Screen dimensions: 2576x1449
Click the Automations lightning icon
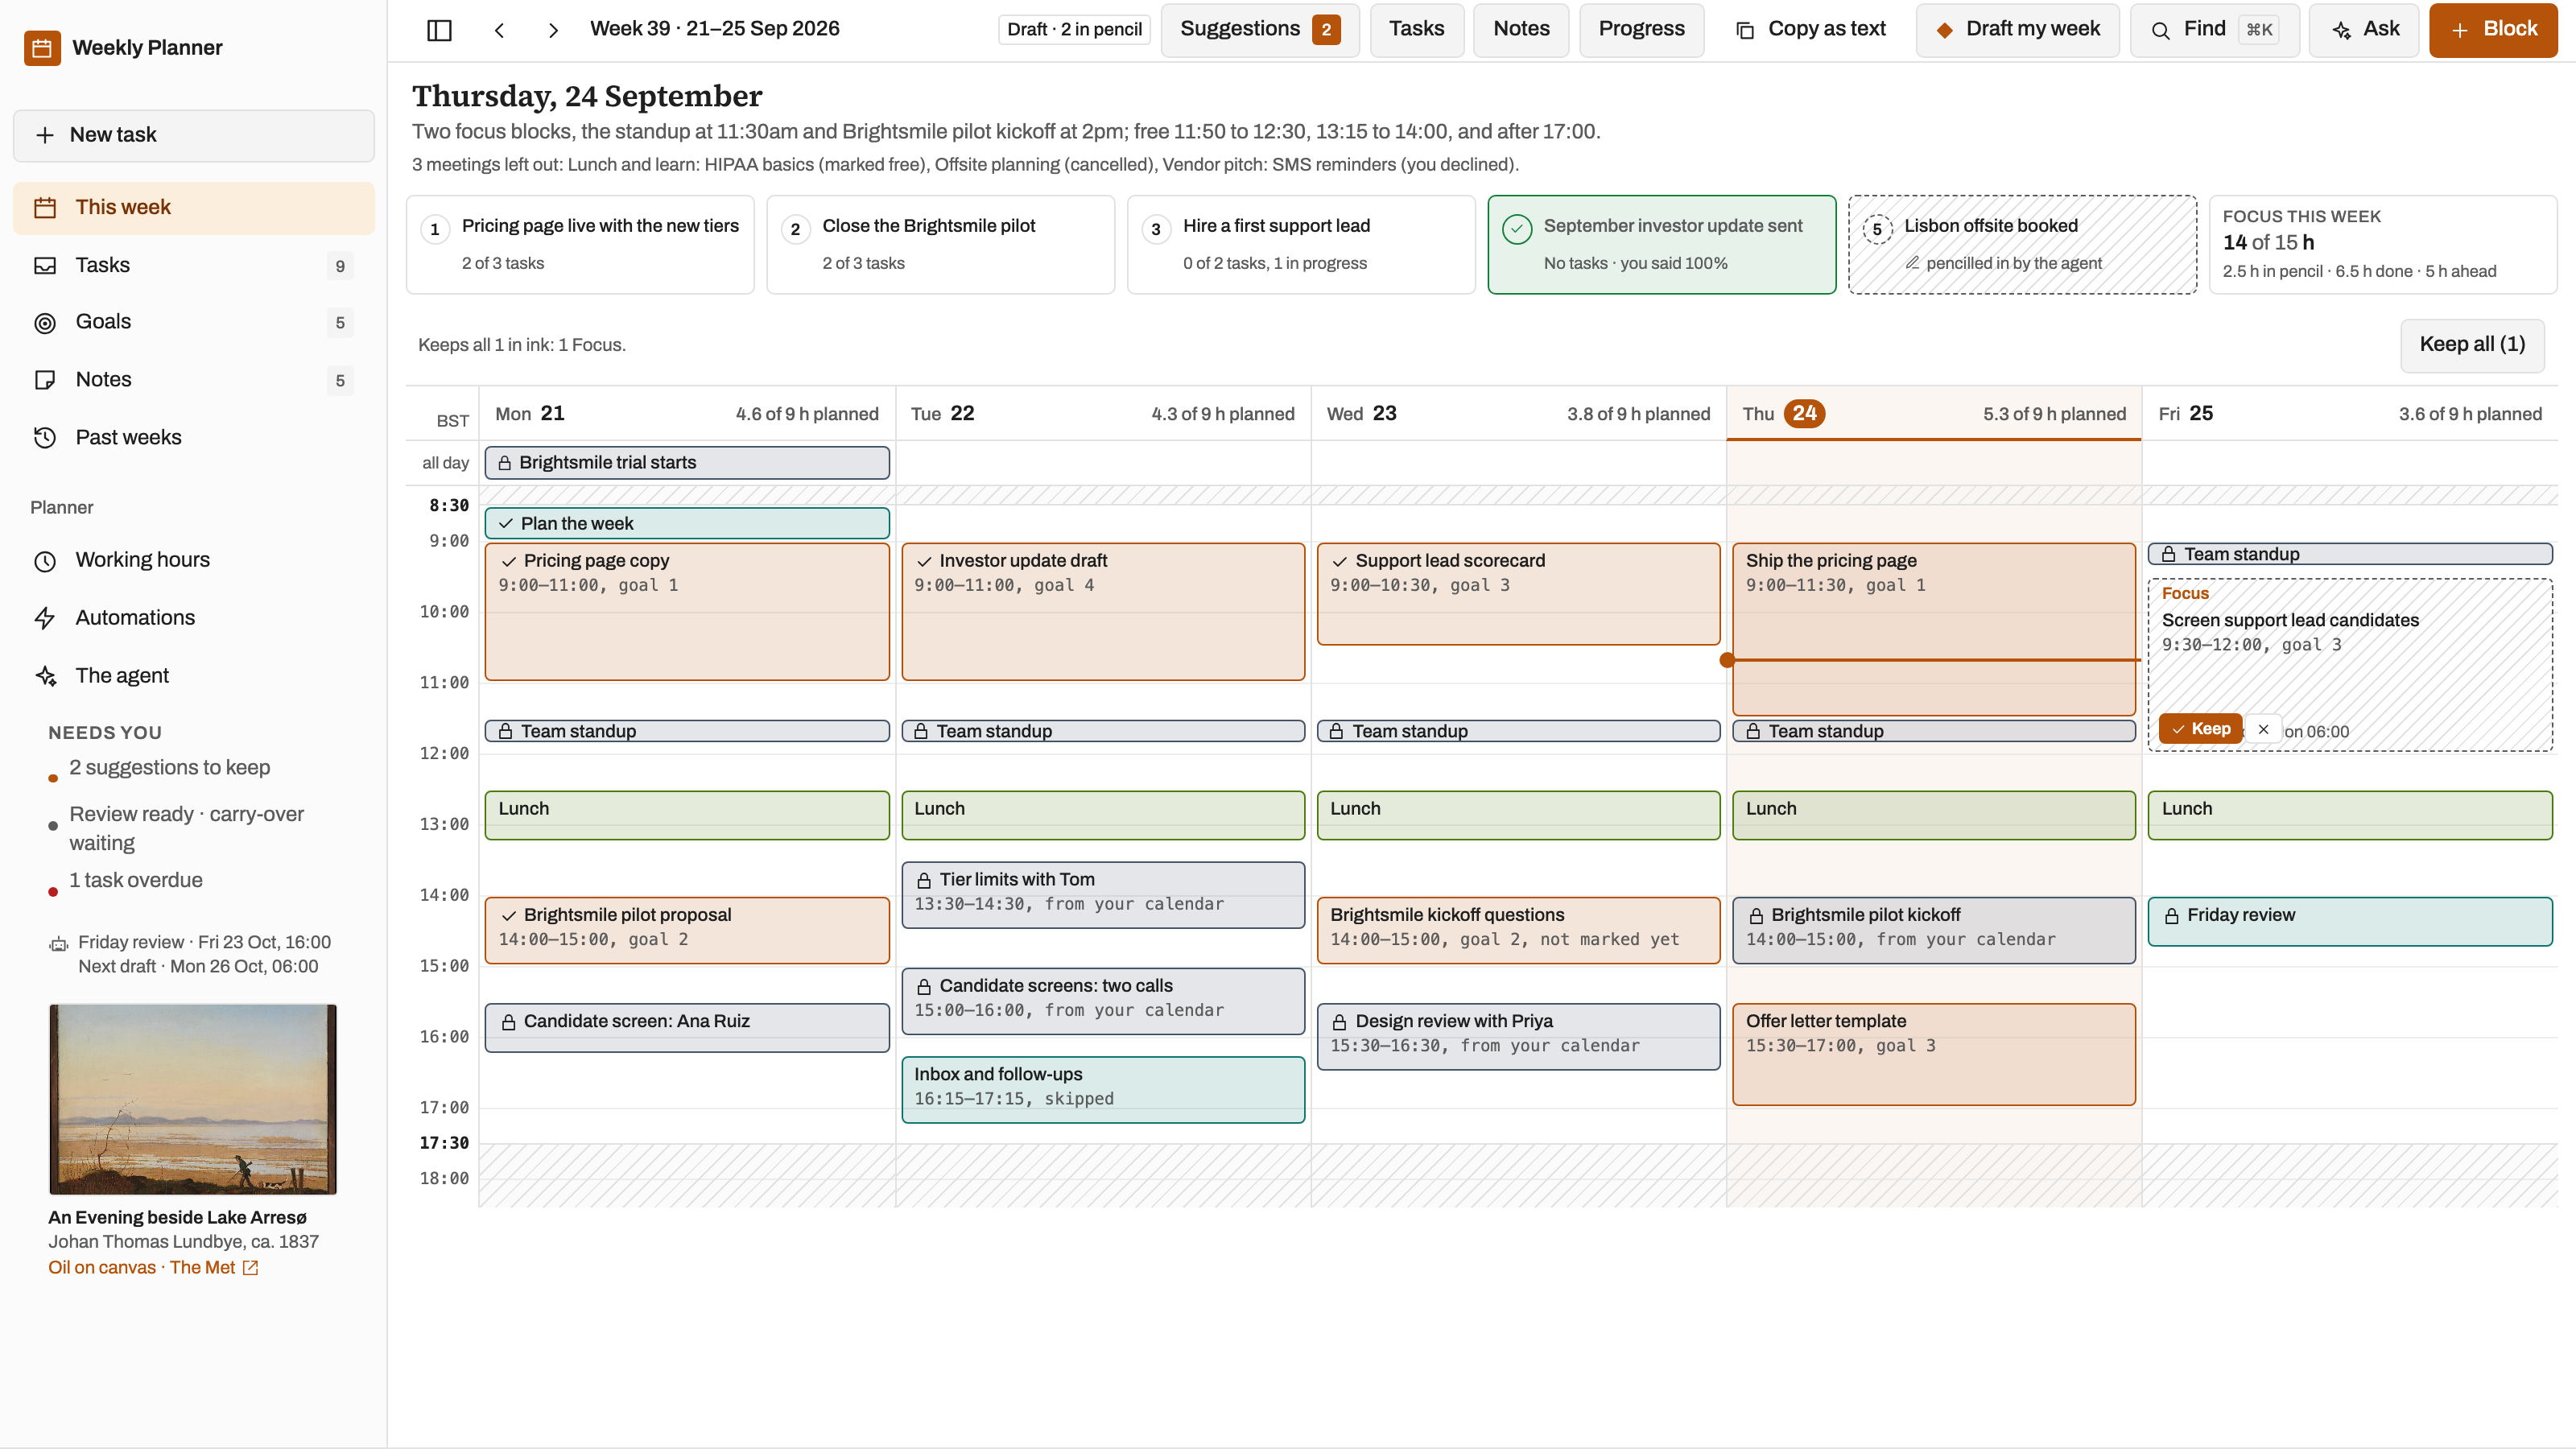tap(45, 618)
